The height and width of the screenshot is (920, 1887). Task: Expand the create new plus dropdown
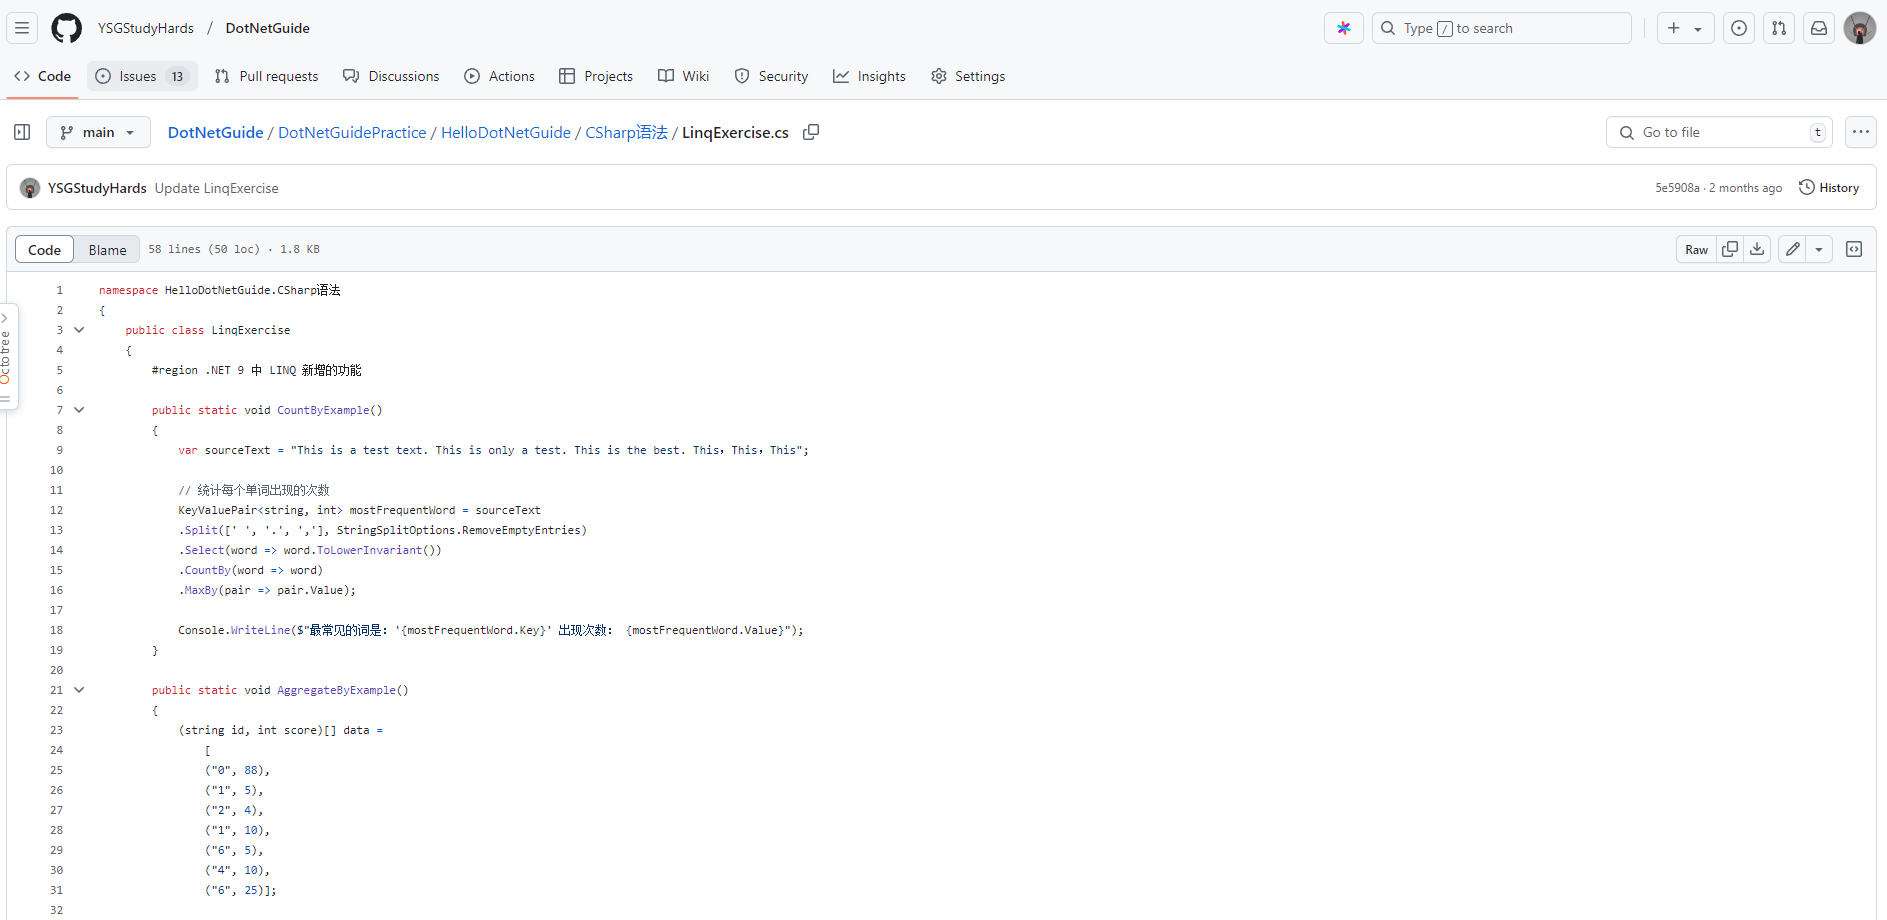1685,28
